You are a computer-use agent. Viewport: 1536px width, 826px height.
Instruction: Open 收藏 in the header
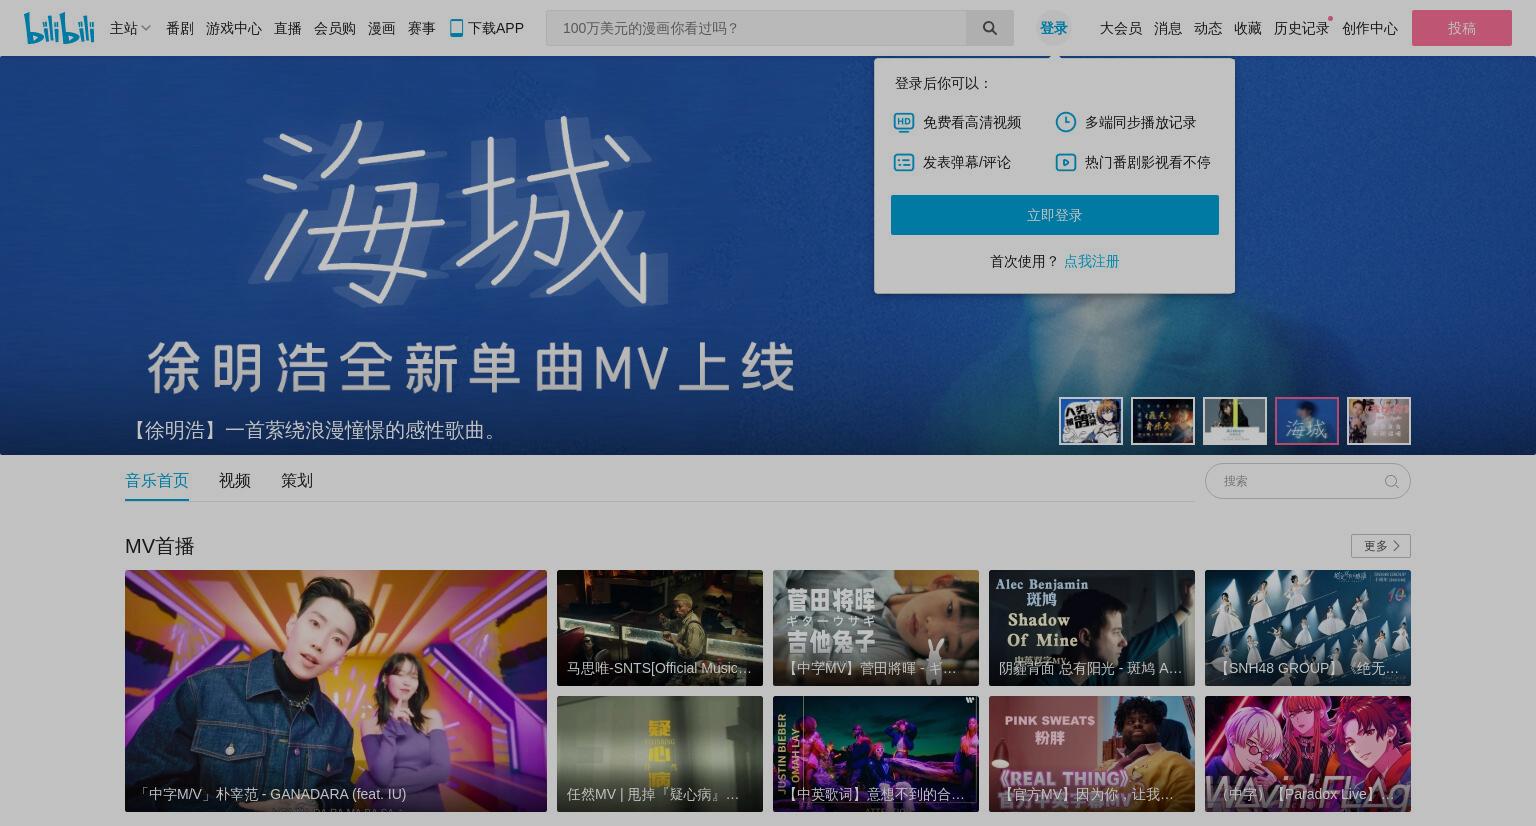(1248, 28)
